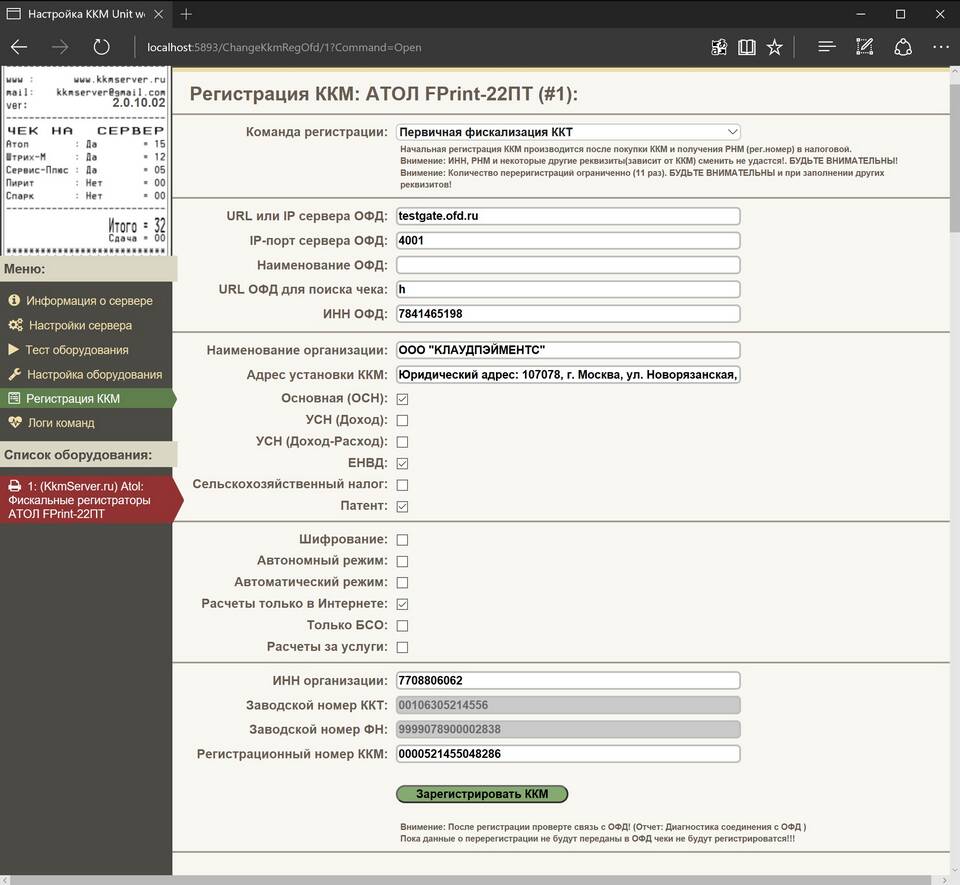Open Логи команд menu item
Screen dimensions: 960x885
tap(61, 422)
